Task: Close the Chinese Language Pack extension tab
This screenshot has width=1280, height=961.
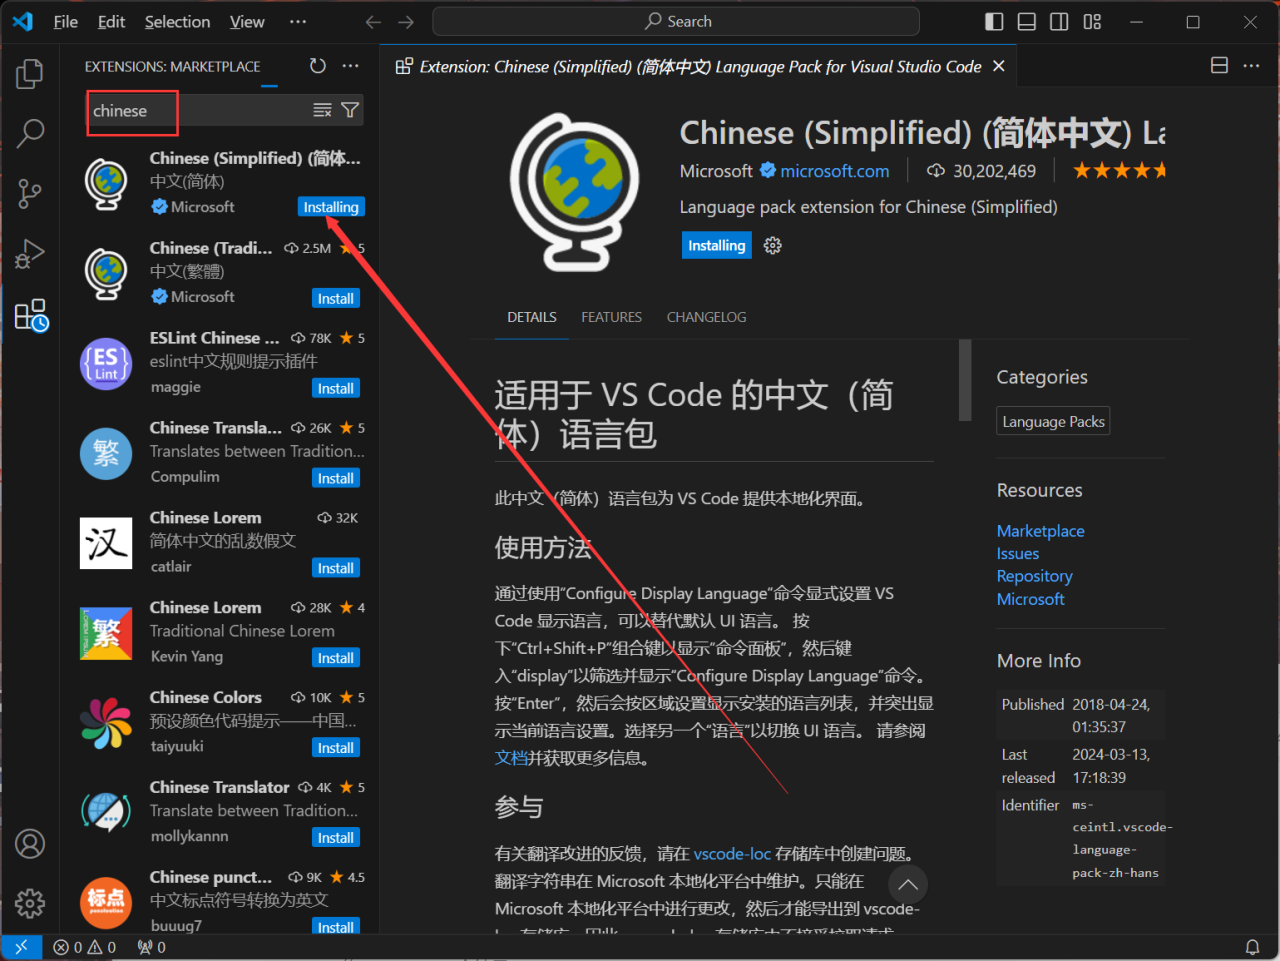Action: (x=998, y=66)
